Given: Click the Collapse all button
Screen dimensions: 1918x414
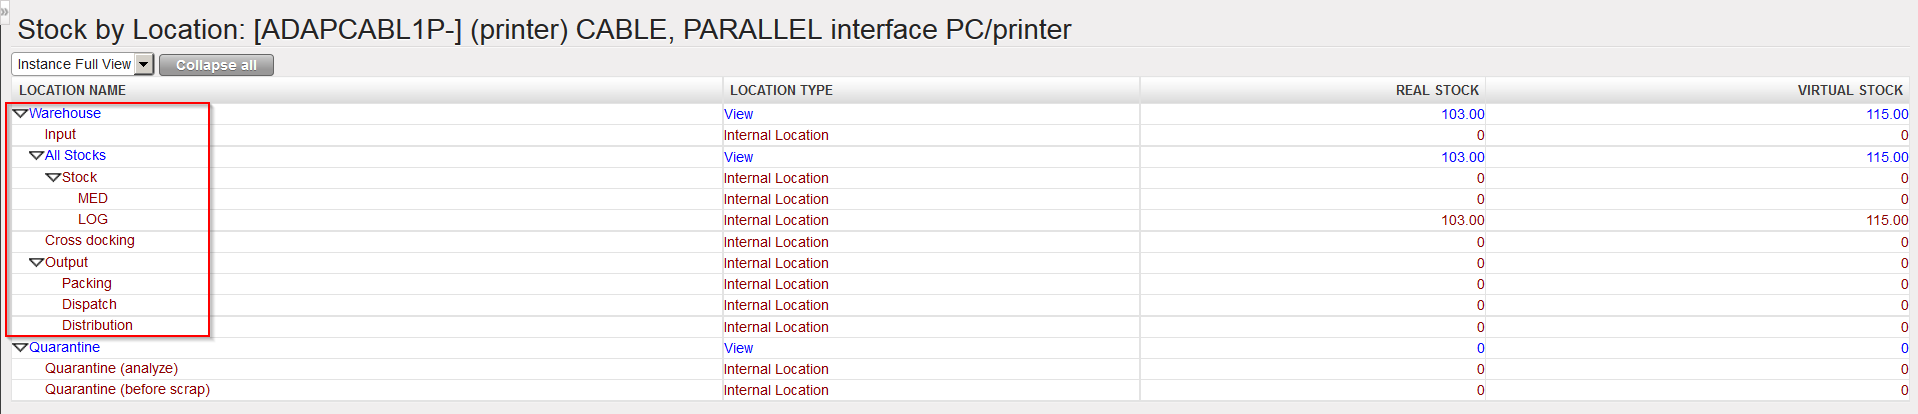Looking at the screenshot, I should [x=216, y=65].
